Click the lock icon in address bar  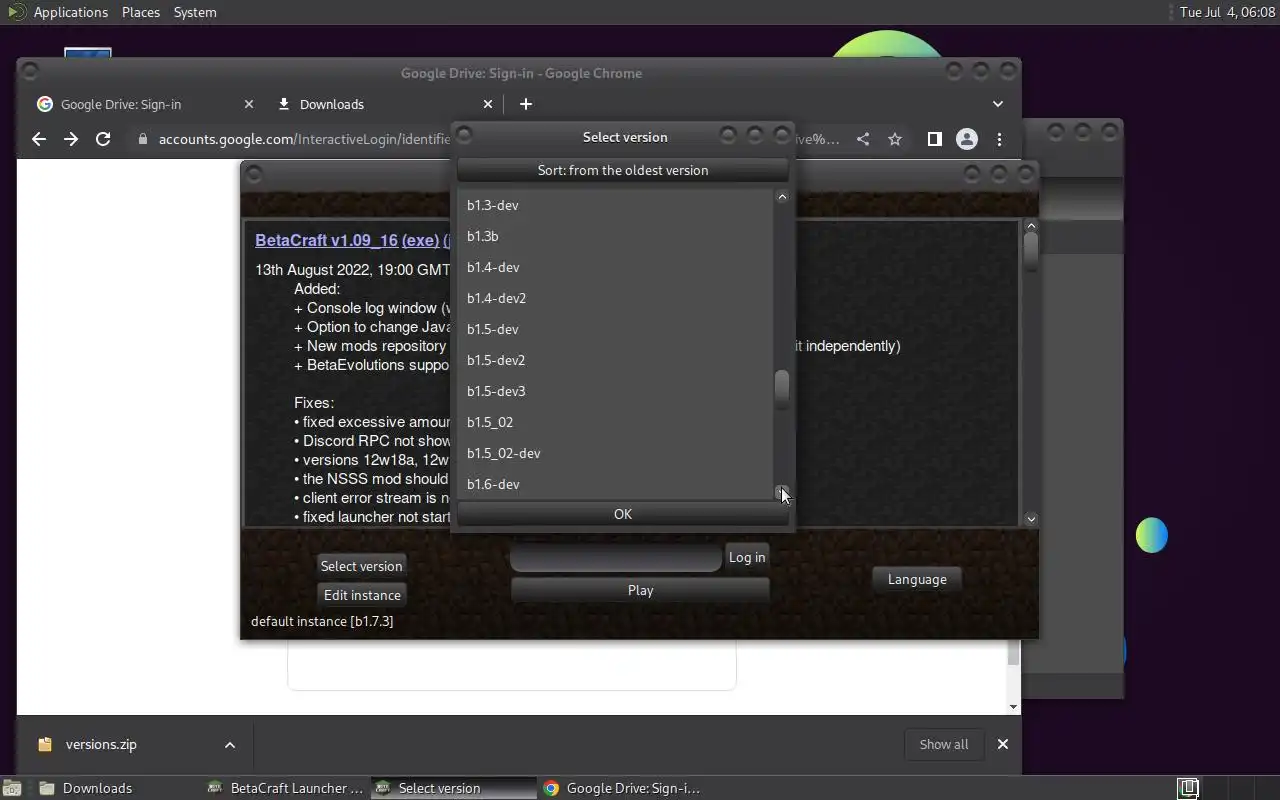click(x=142, y=139)
